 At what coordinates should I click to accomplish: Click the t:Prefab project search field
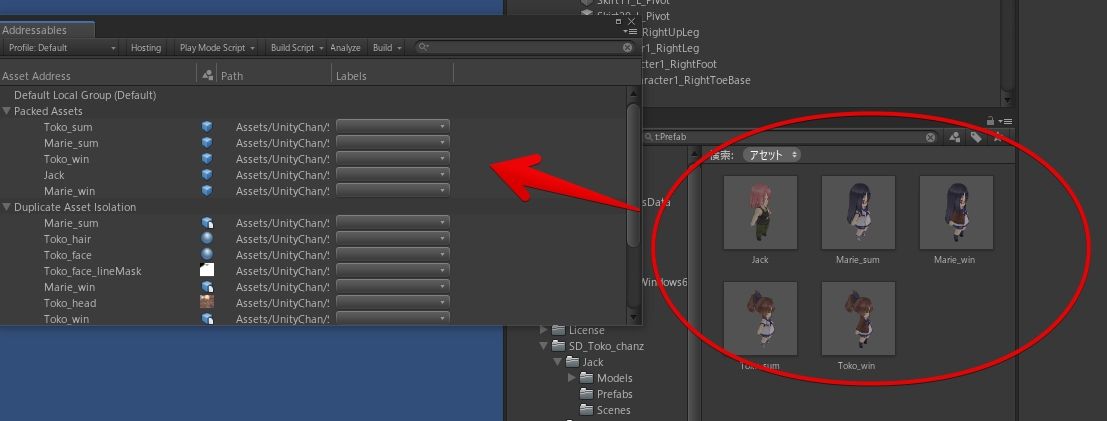[x=789, y=137]
